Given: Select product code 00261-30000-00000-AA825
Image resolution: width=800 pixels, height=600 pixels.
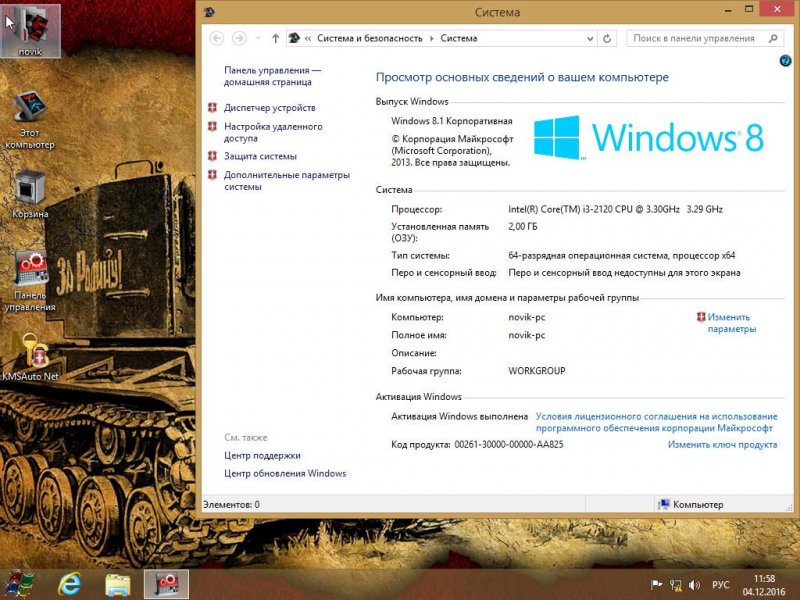Looking at the screenshot, I should point(509,444).
